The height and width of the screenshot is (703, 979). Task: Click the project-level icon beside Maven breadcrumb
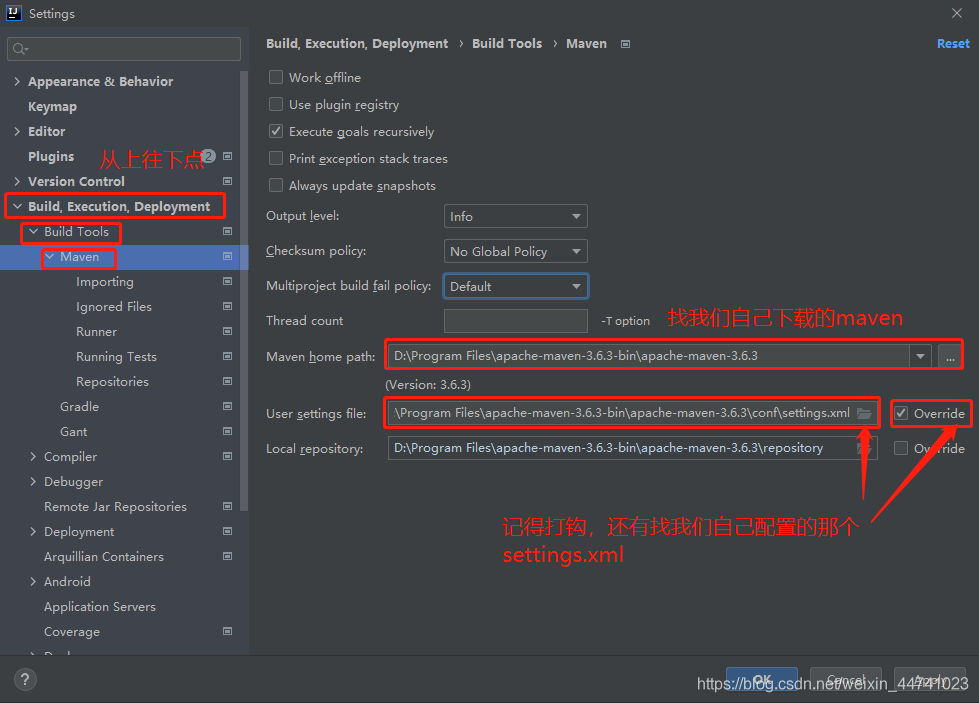tap(625, 44)
